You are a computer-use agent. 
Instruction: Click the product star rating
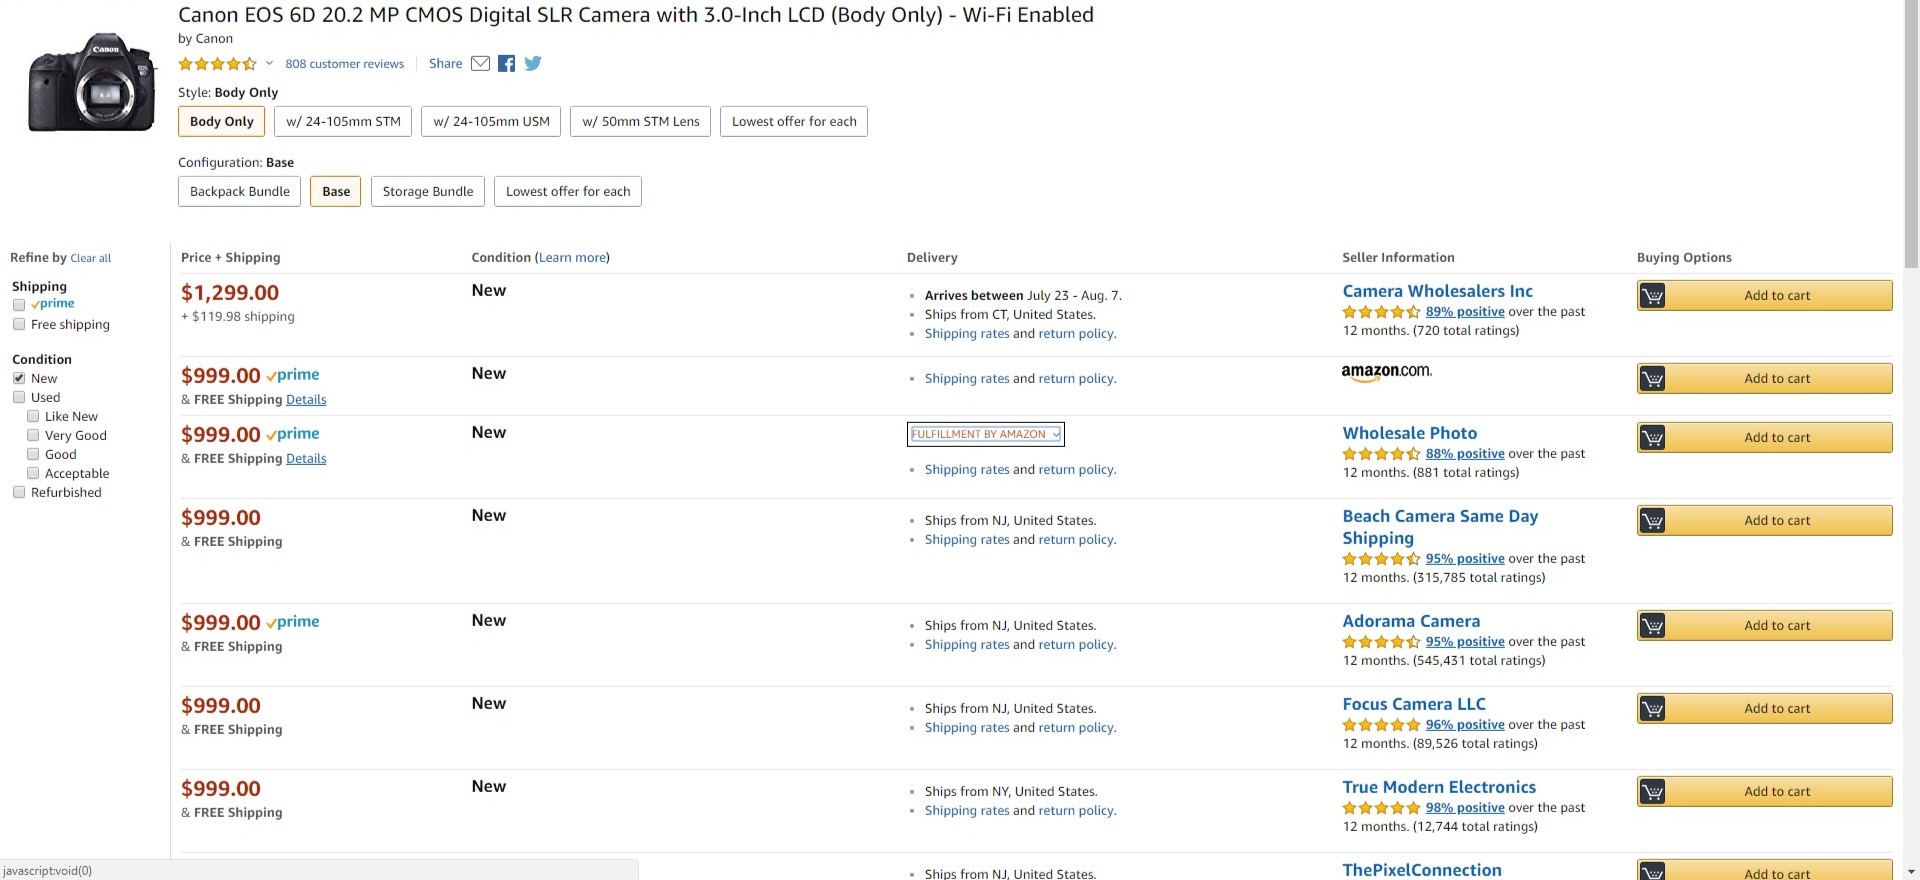(217, 64)
